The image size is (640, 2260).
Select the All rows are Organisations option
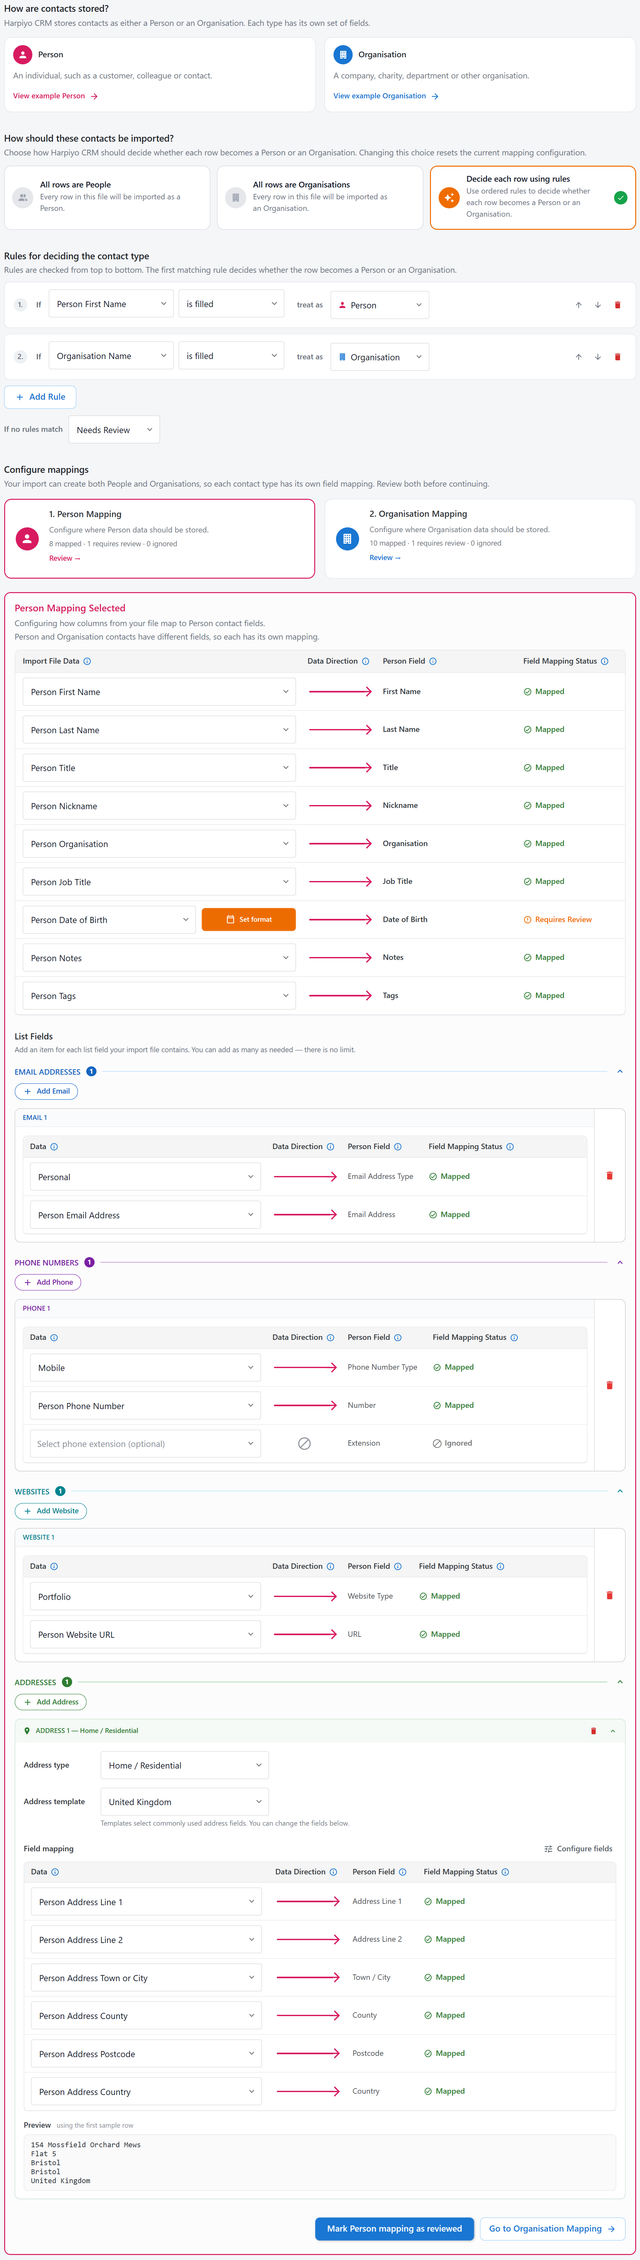(x=320, y=197)
